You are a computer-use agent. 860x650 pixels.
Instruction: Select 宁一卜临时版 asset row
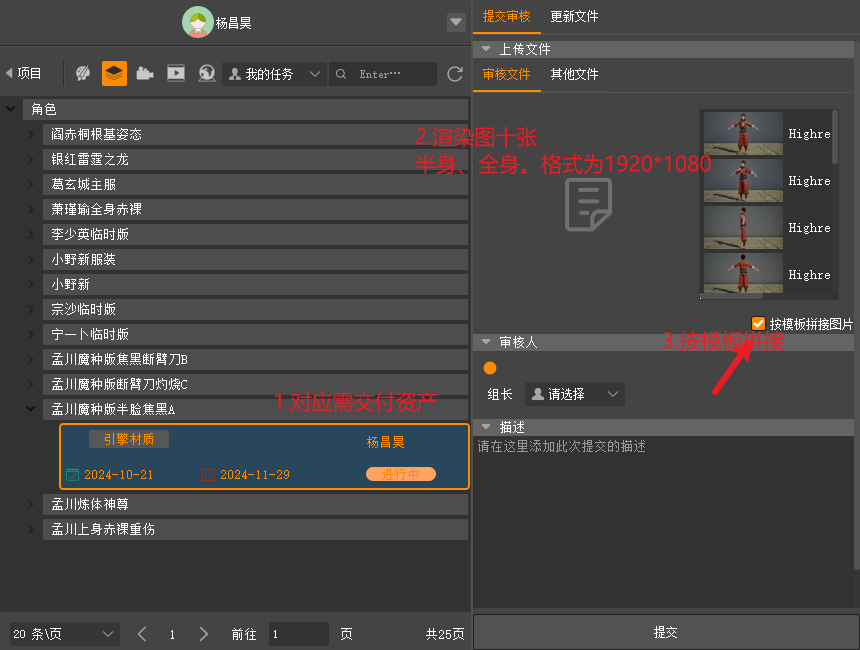255,335
